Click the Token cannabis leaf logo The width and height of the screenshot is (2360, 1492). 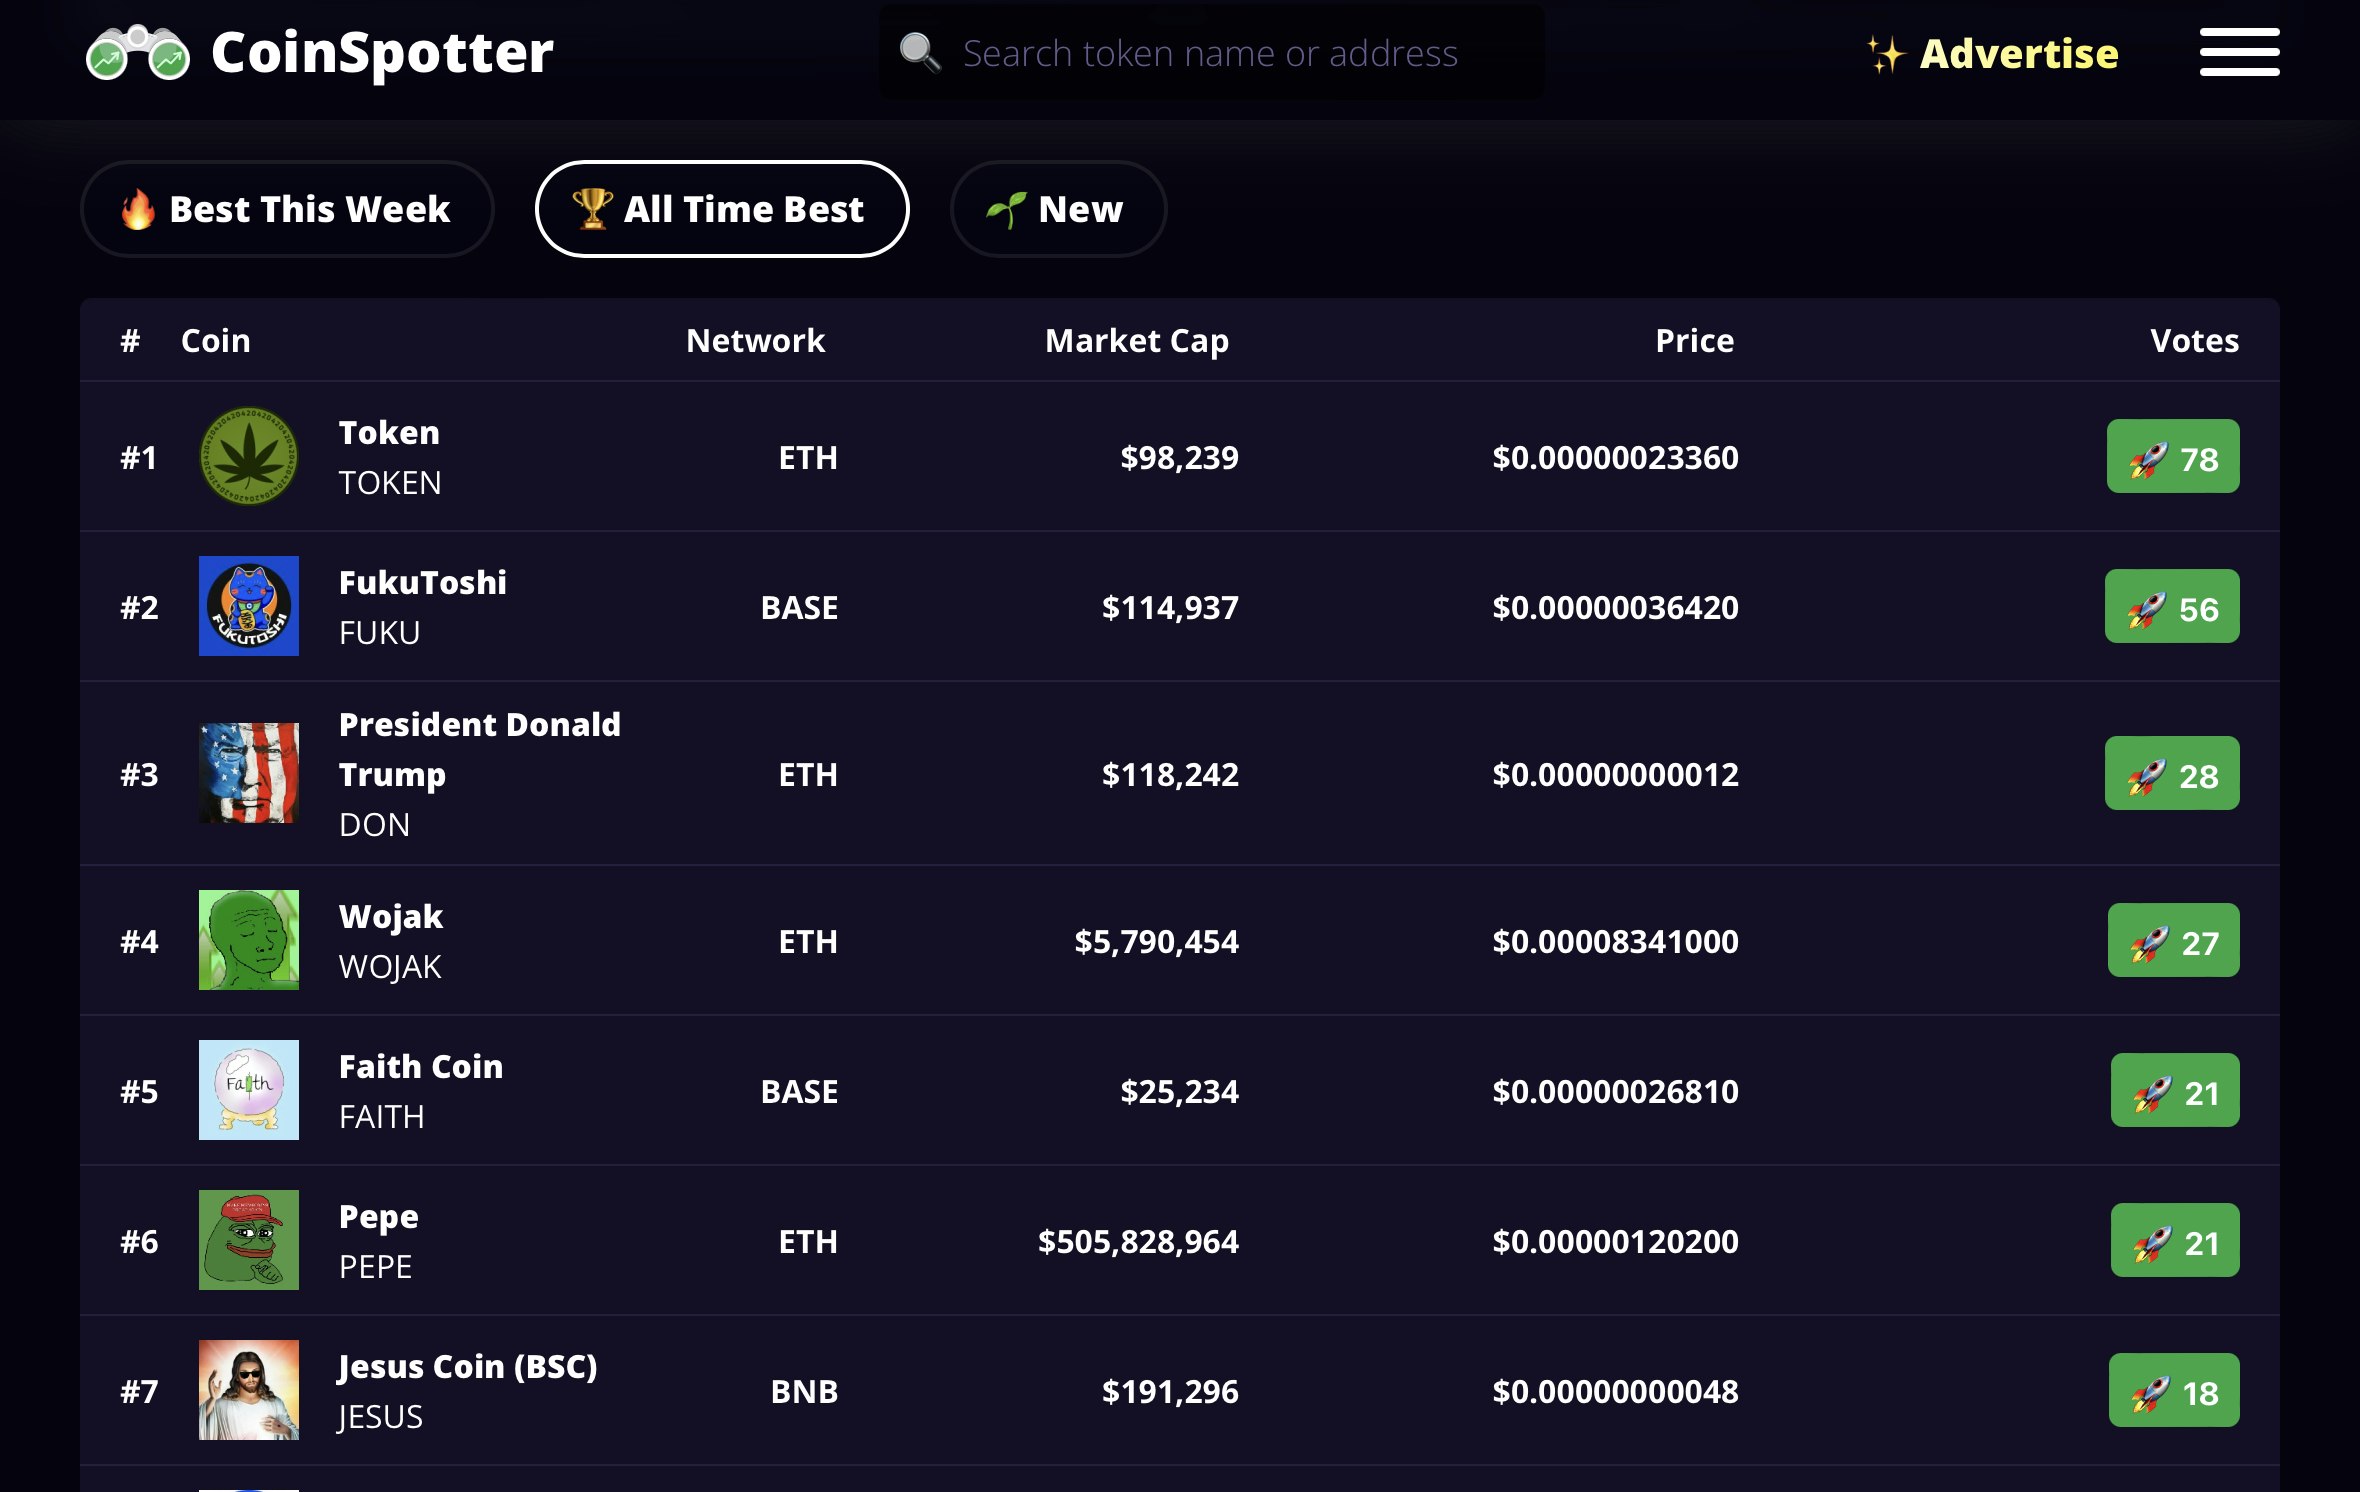click(x=249, y=456)
